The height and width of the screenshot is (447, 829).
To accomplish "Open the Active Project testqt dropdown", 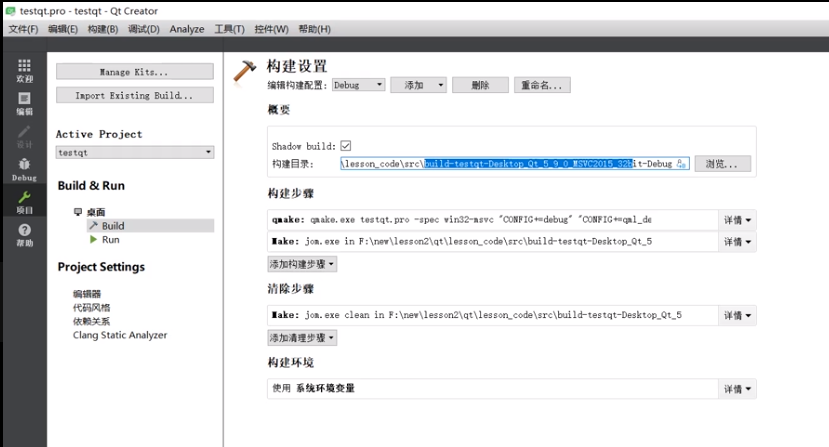I will click(135, 152).
